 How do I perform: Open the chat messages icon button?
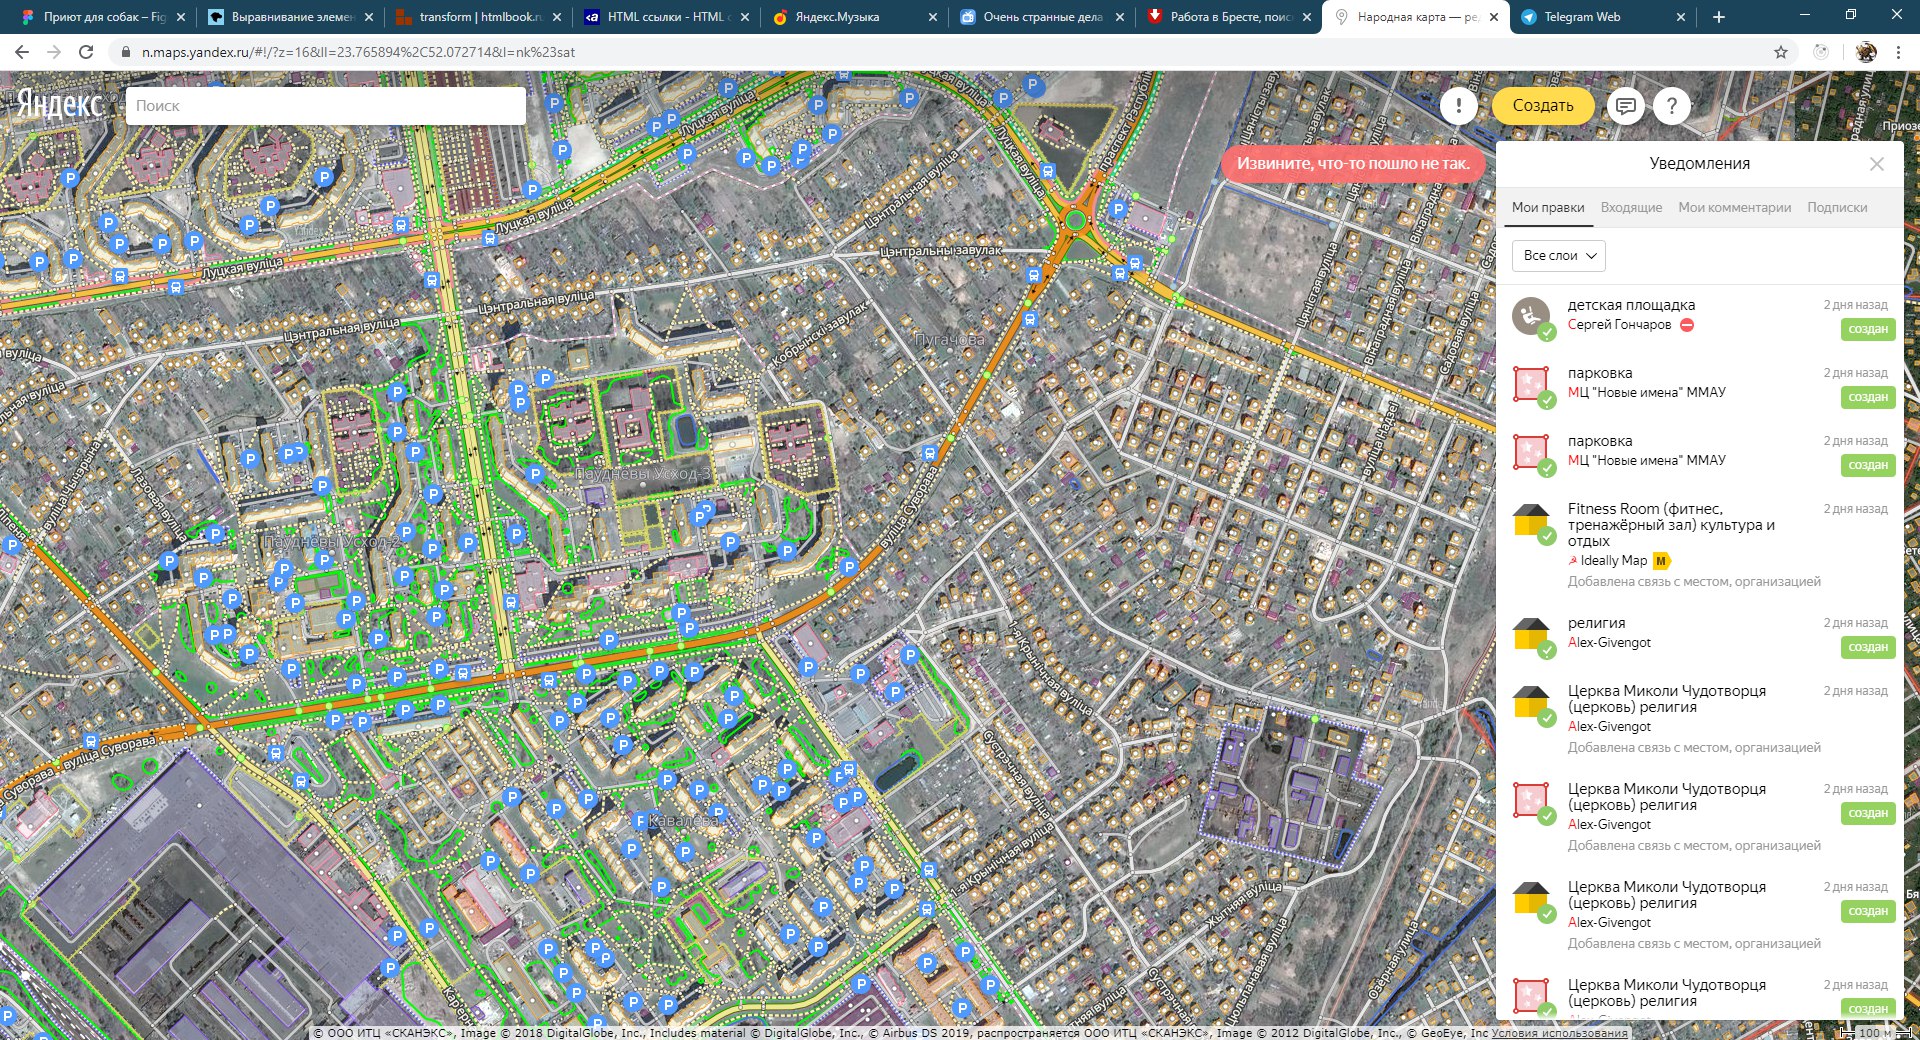coord(1626,105)
